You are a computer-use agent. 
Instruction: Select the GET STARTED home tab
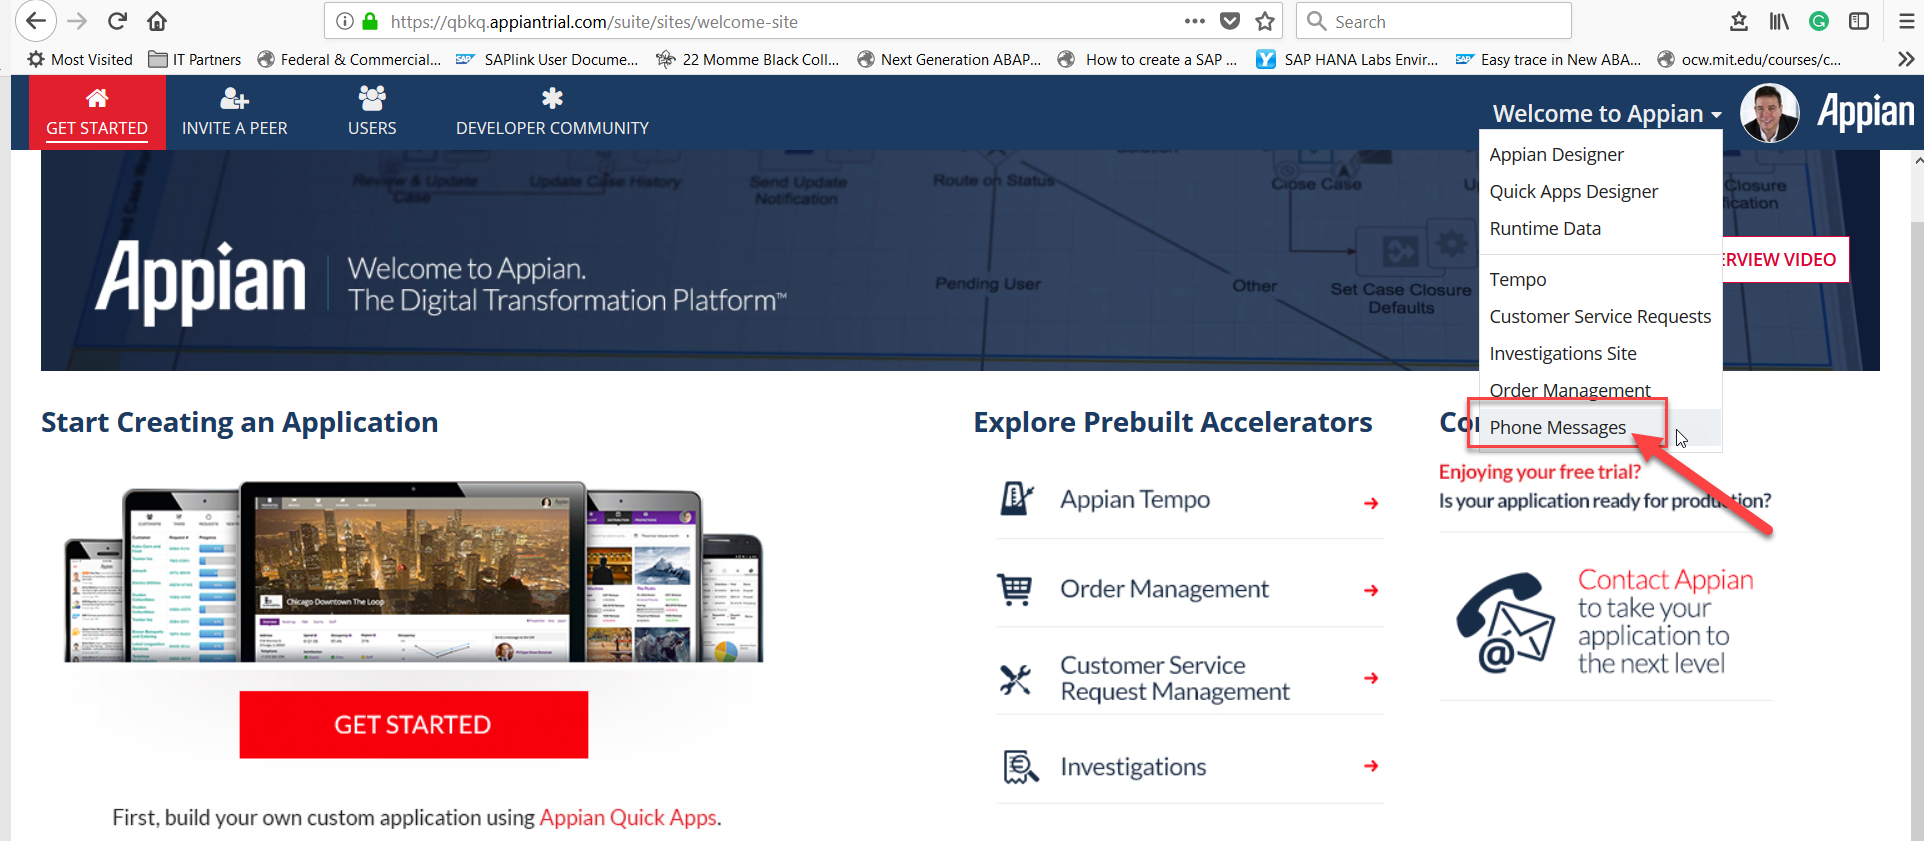[97, 112]
